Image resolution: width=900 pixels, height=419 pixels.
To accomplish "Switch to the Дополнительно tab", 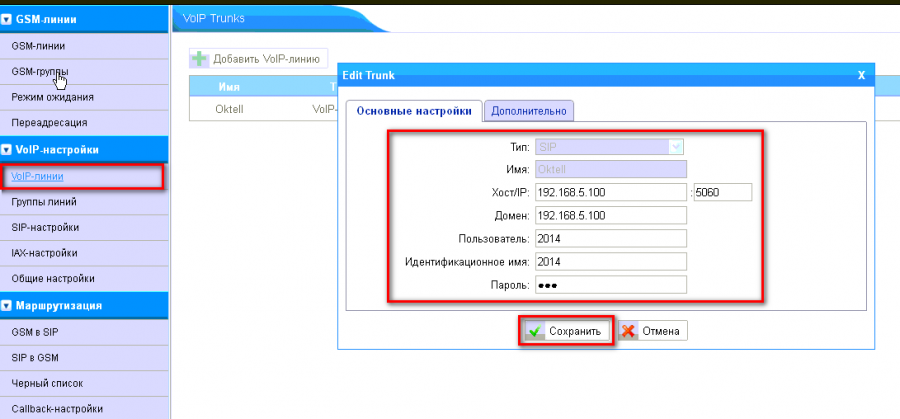I will 529,111.
